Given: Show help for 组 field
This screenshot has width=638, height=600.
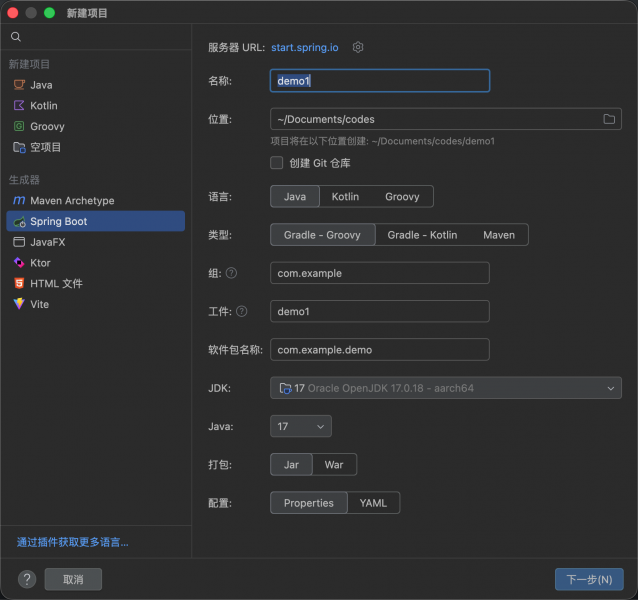Looking at the screenshot, I should tap(231, 273).
